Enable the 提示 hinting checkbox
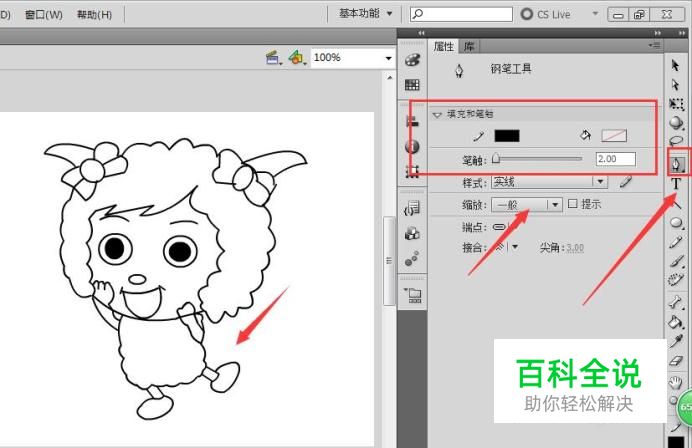This screenshot has height=448, width=692. pyautogui.click(x=572, y=203)
